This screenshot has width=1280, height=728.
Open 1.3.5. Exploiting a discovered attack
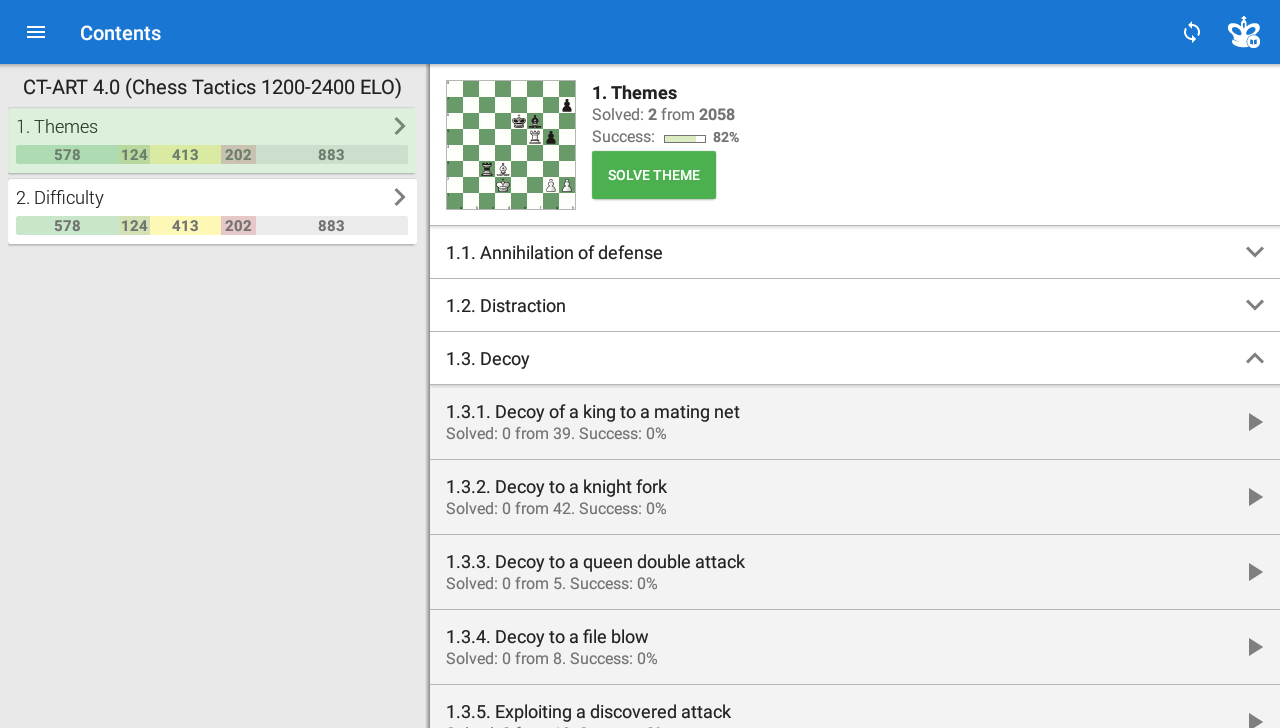pyautogui.click(x=855, y=707)
